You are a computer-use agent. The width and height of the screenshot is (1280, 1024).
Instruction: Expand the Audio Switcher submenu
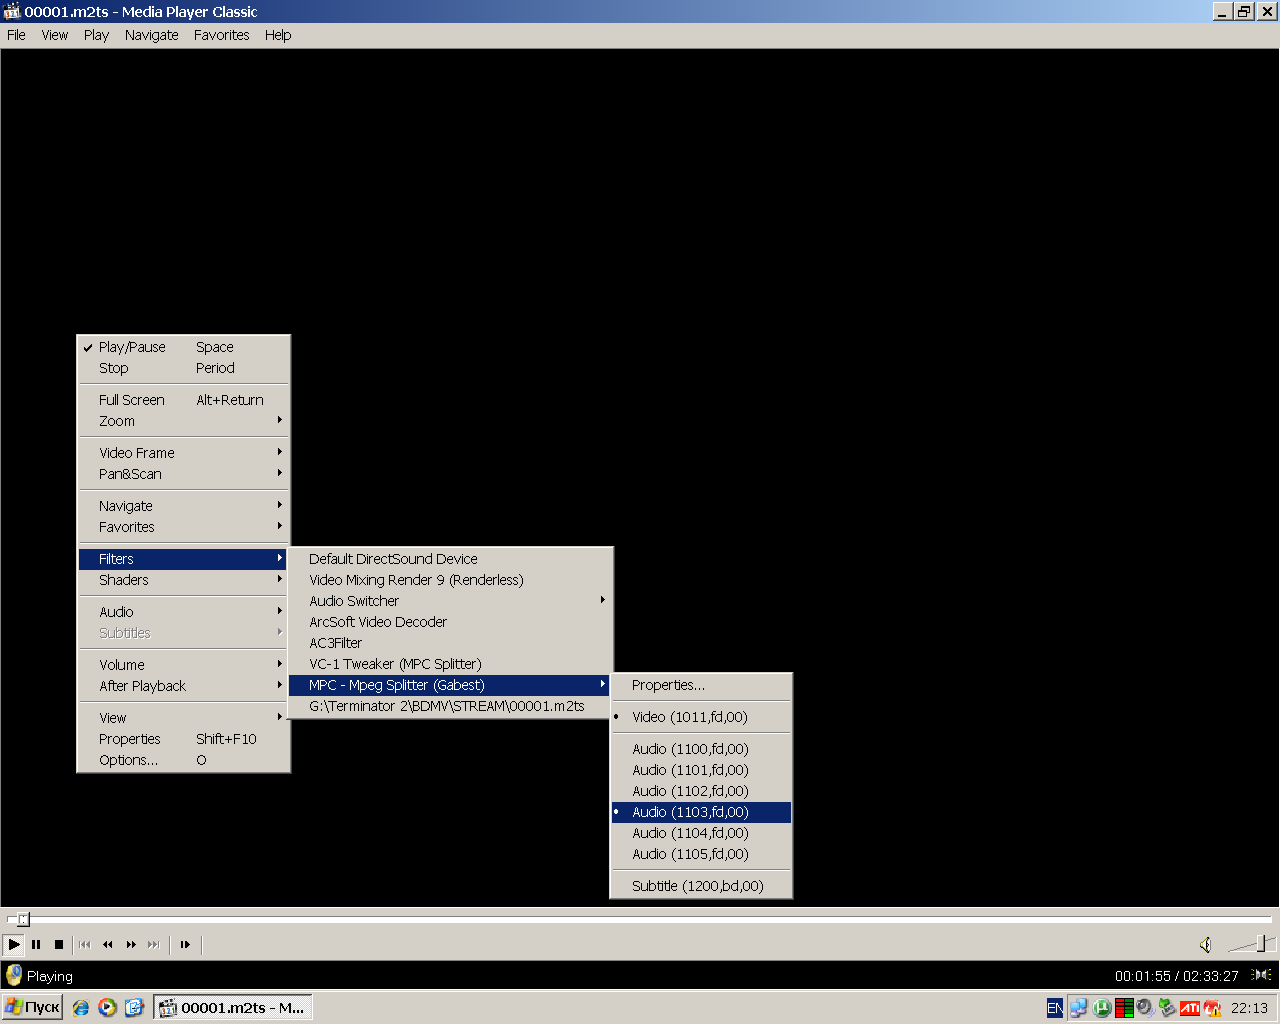pos(354,601)
